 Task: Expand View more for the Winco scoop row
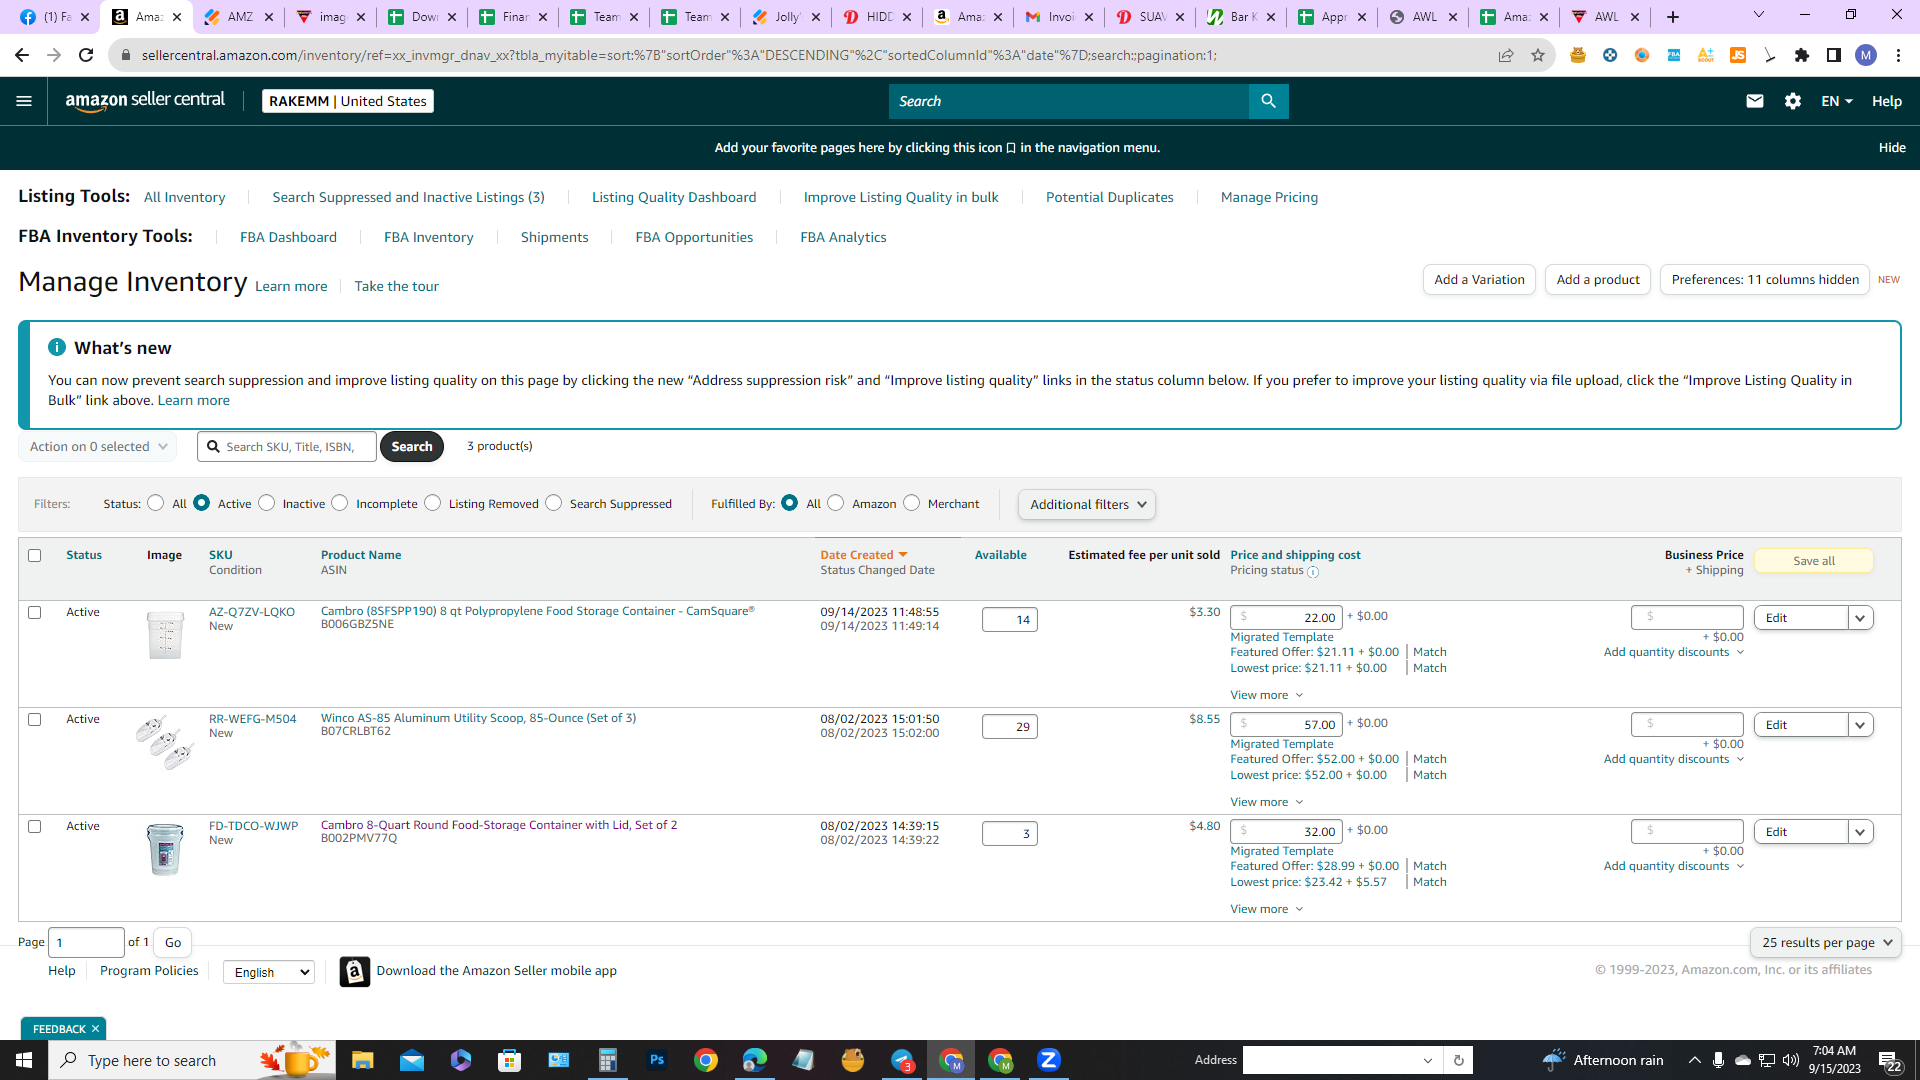click(x=1267, y=802)
